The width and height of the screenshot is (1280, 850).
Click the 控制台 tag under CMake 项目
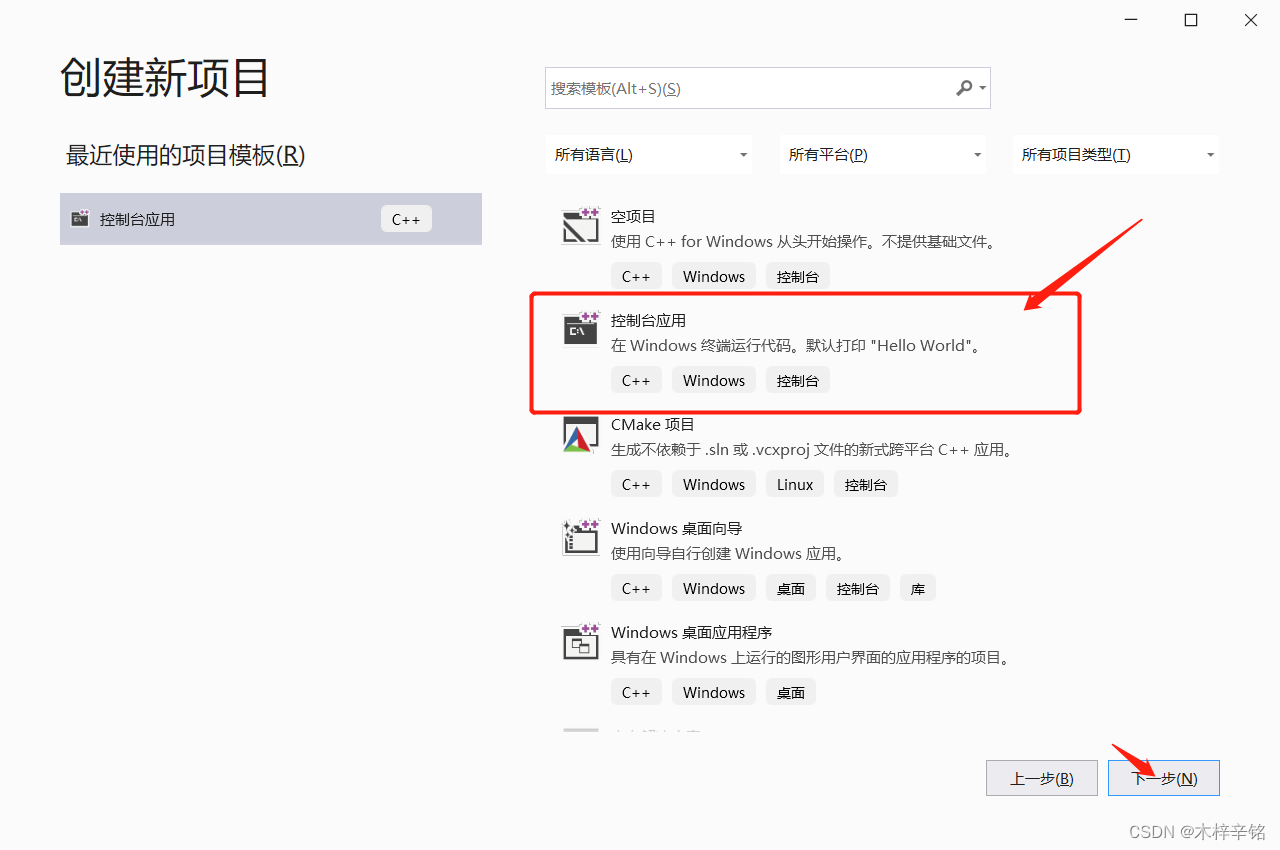point(866,484)
